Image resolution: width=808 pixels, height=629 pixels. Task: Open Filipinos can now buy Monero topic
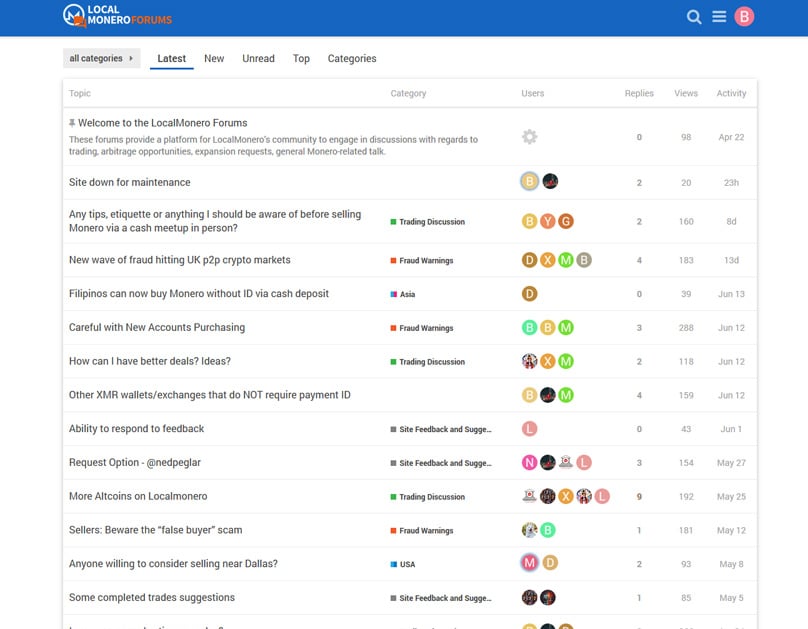(199, 294)
